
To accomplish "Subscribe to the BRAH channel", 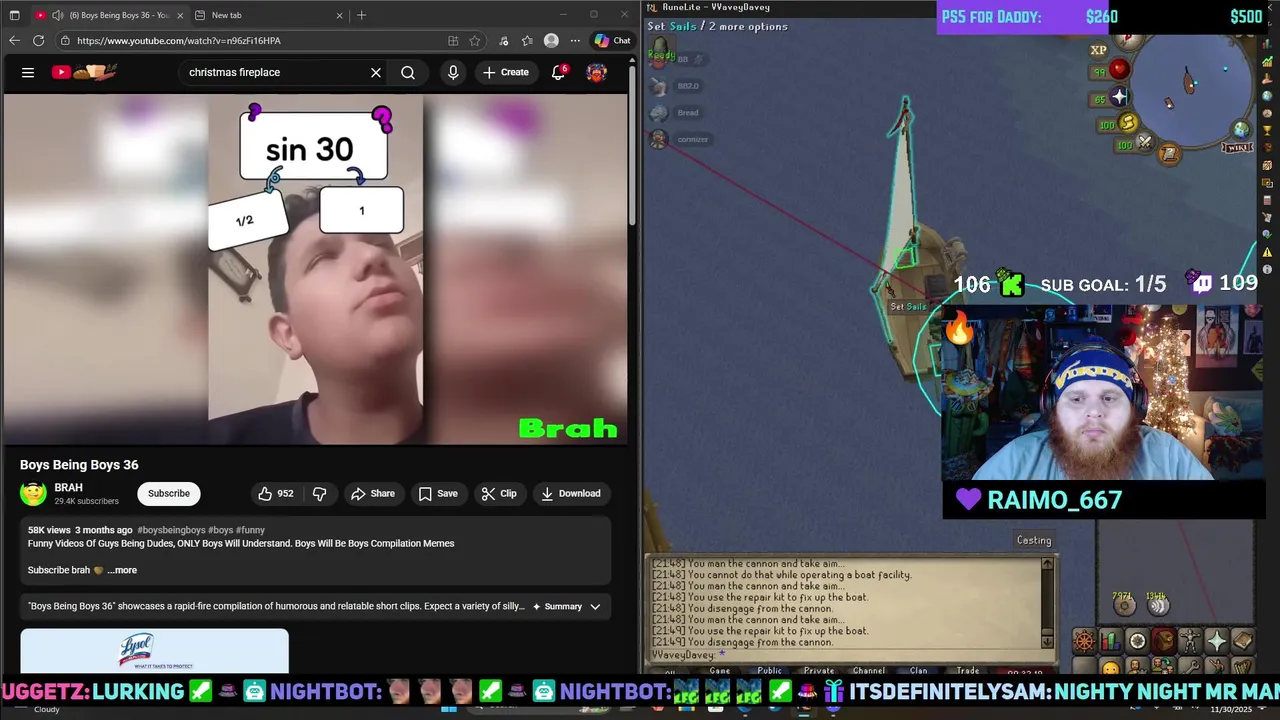I will click(169, 493).
